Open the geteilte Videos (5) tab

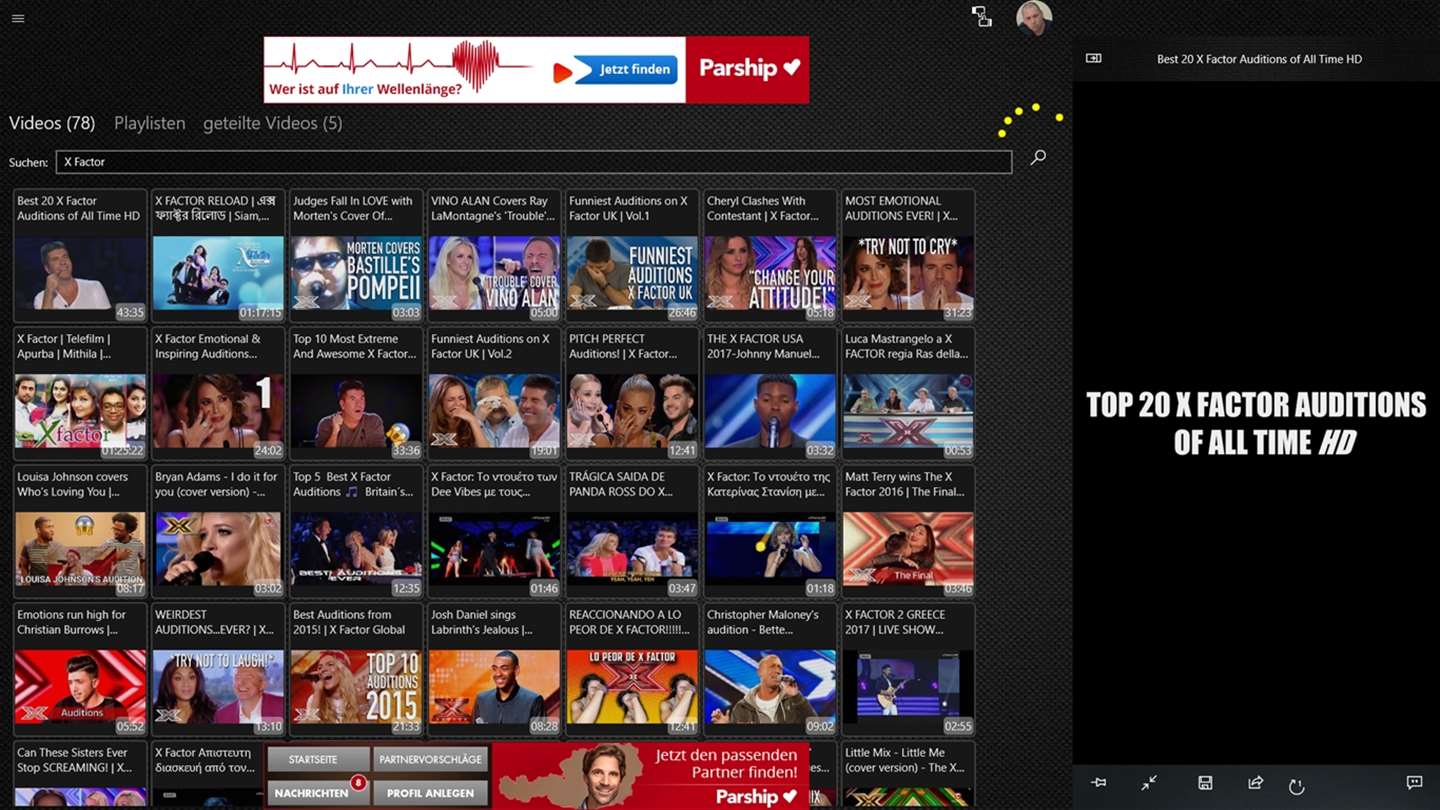pos(272,123)
